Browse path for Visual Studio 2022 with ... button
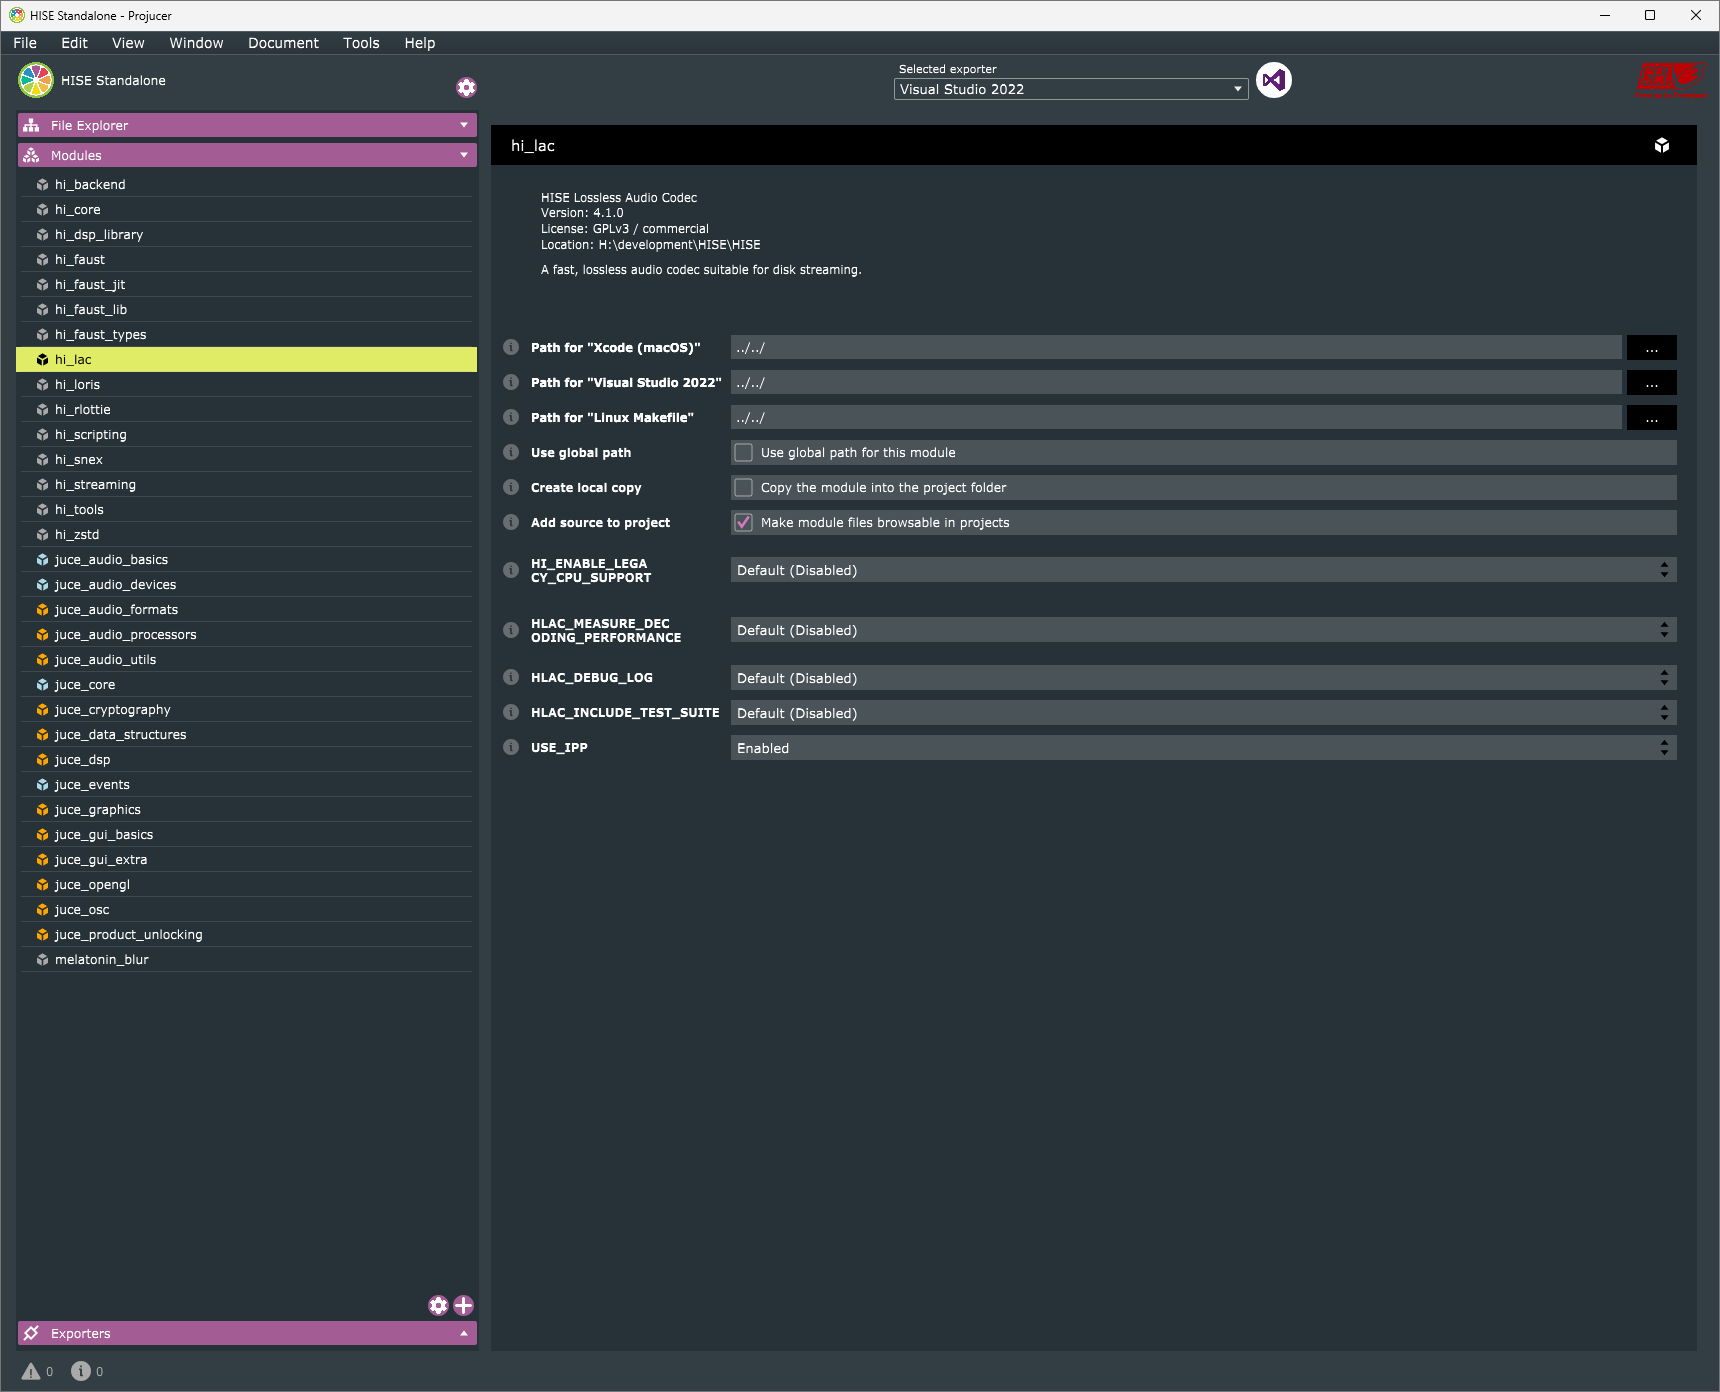 click(1652, 383)
